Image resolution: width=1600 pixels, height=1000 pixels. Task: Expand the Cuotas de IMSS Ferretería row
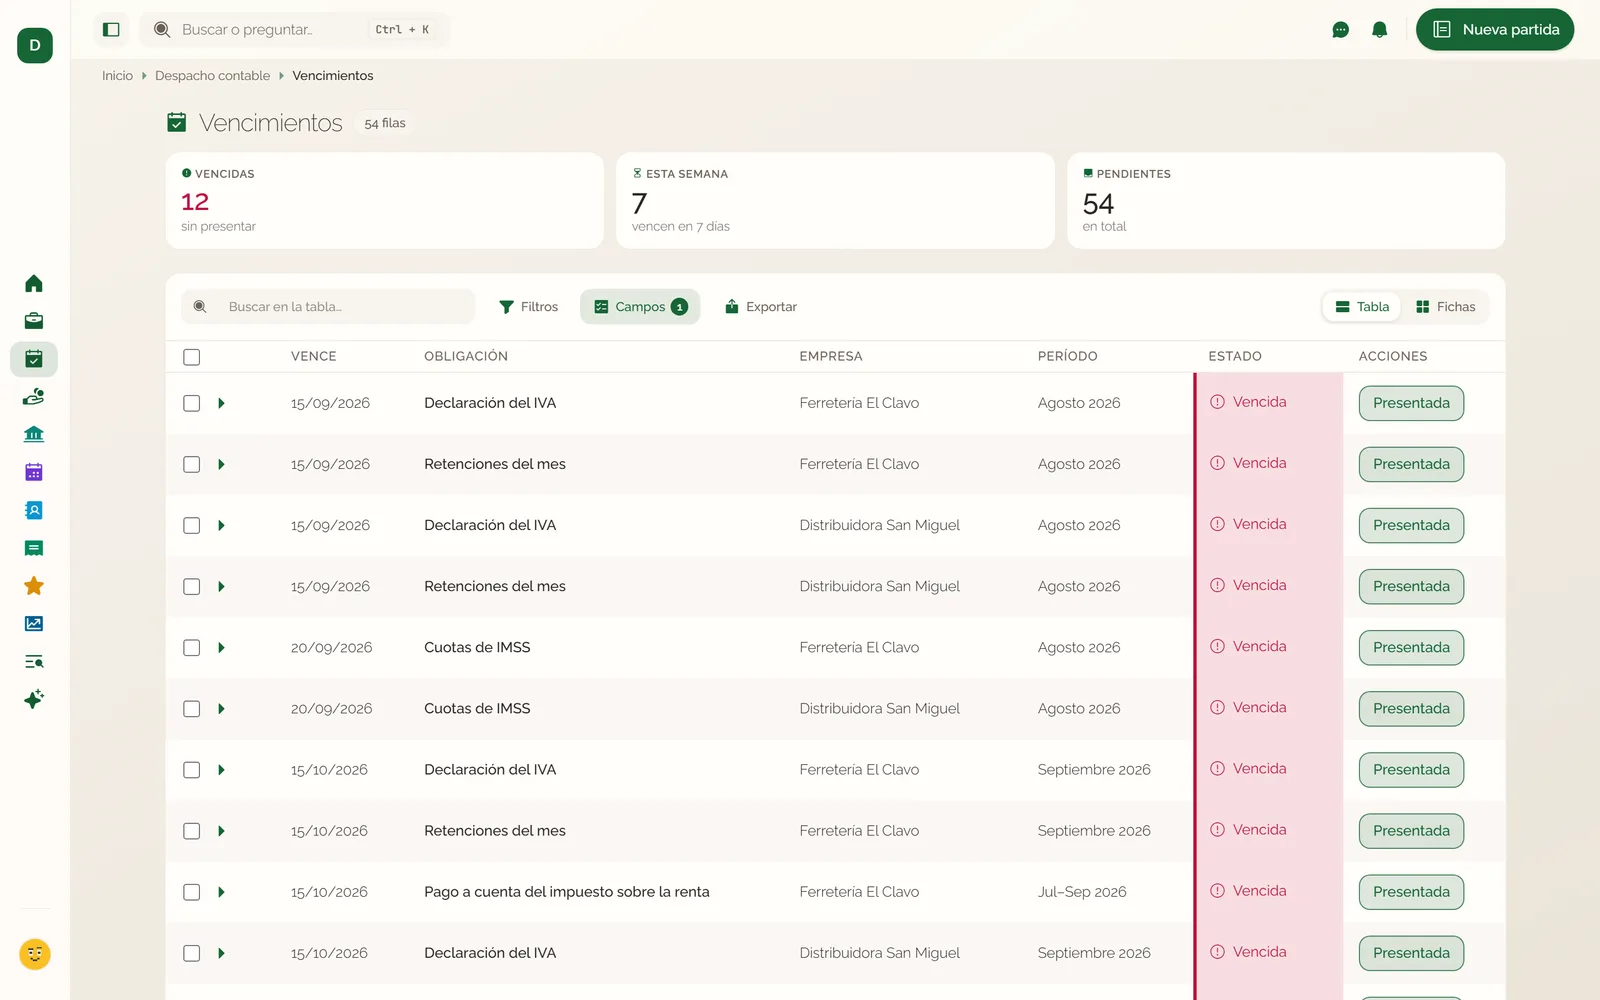click(221, 648)
